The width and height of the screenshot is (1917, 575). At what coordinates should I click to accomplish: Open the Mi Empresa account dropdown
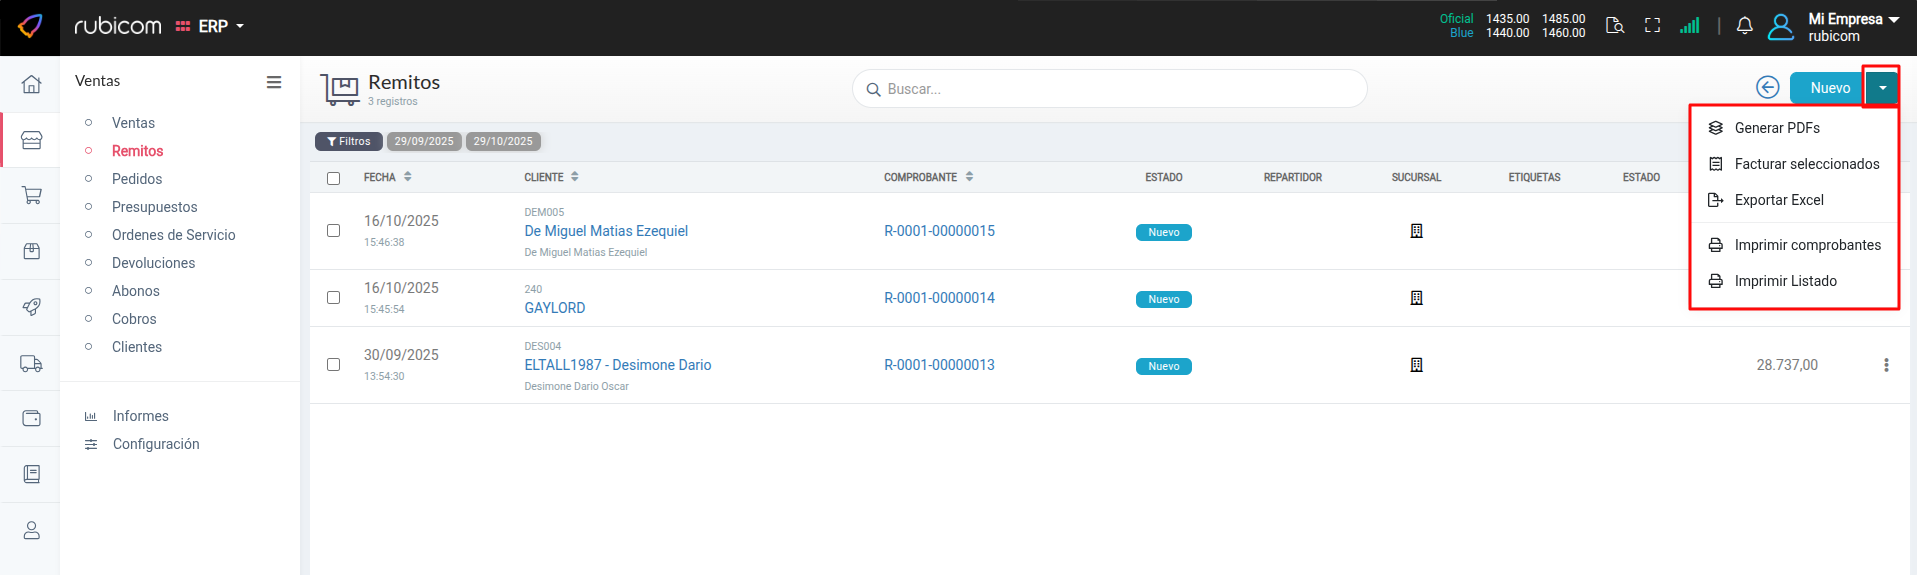1852,27
